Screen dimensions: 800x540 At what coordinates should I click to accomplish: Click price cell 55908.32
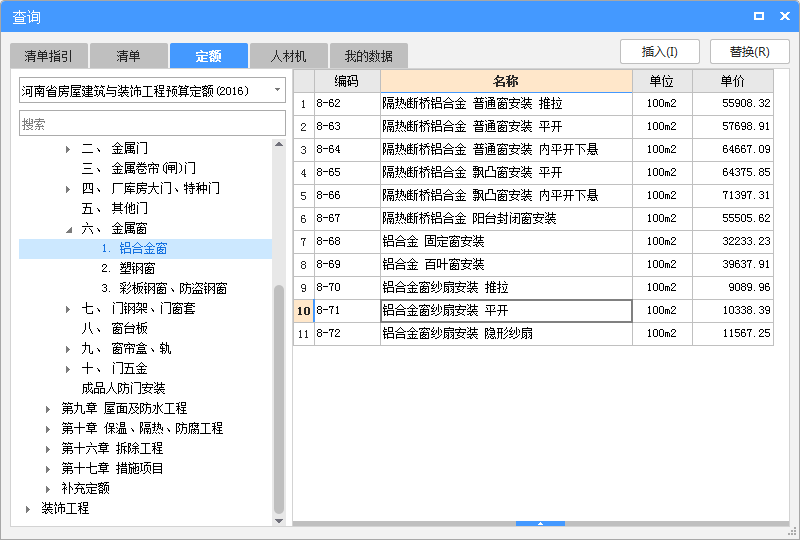click(733, 104)
